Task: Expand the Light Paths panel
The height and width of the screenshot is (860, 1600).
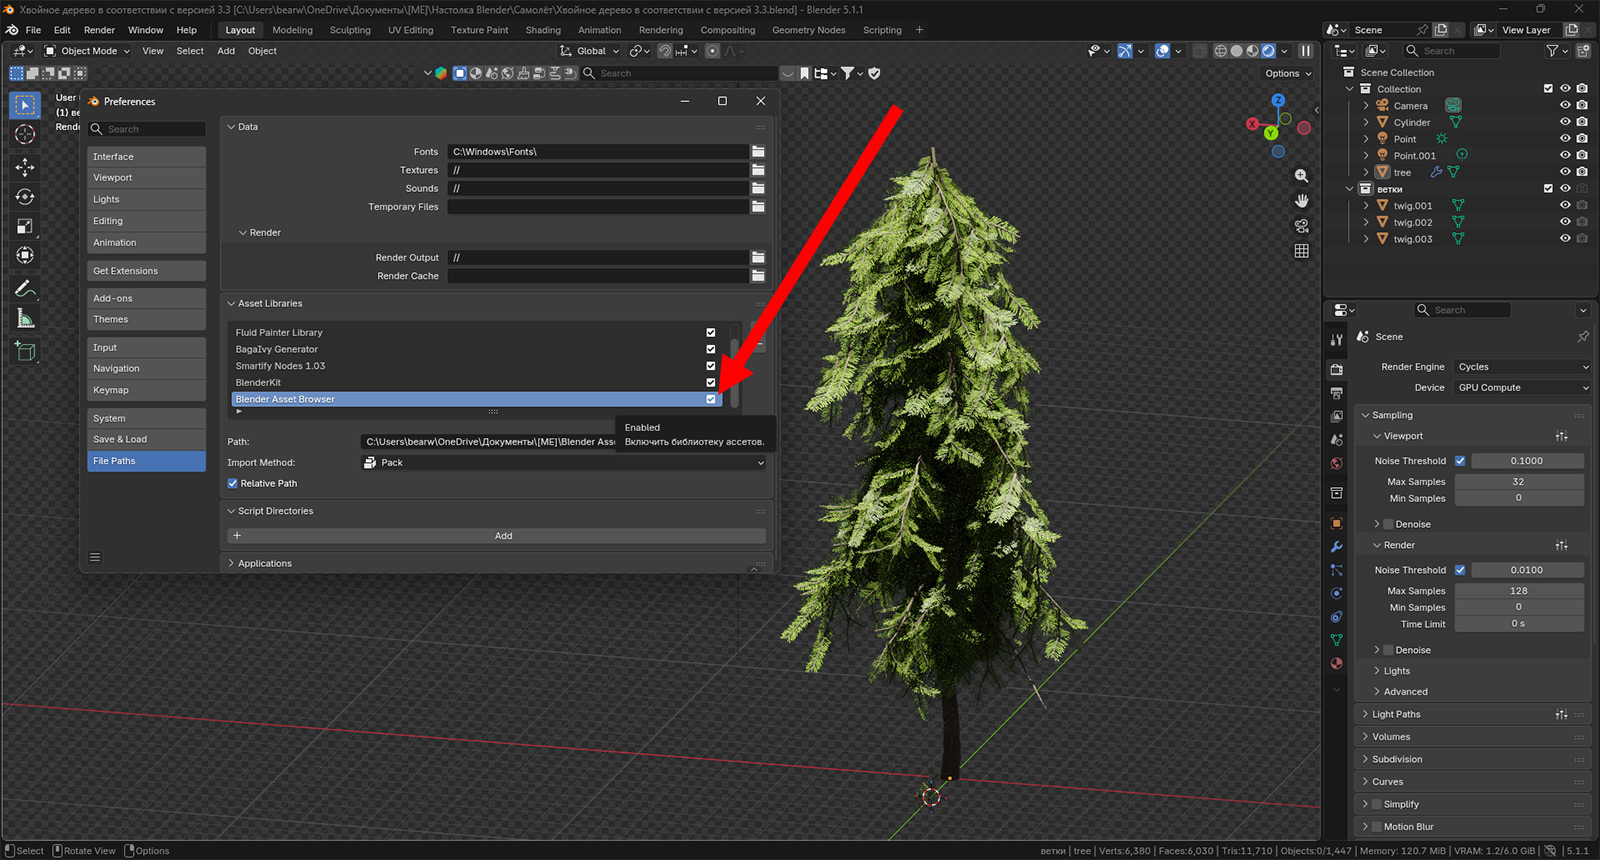Action: click(x=1396, y=714)
